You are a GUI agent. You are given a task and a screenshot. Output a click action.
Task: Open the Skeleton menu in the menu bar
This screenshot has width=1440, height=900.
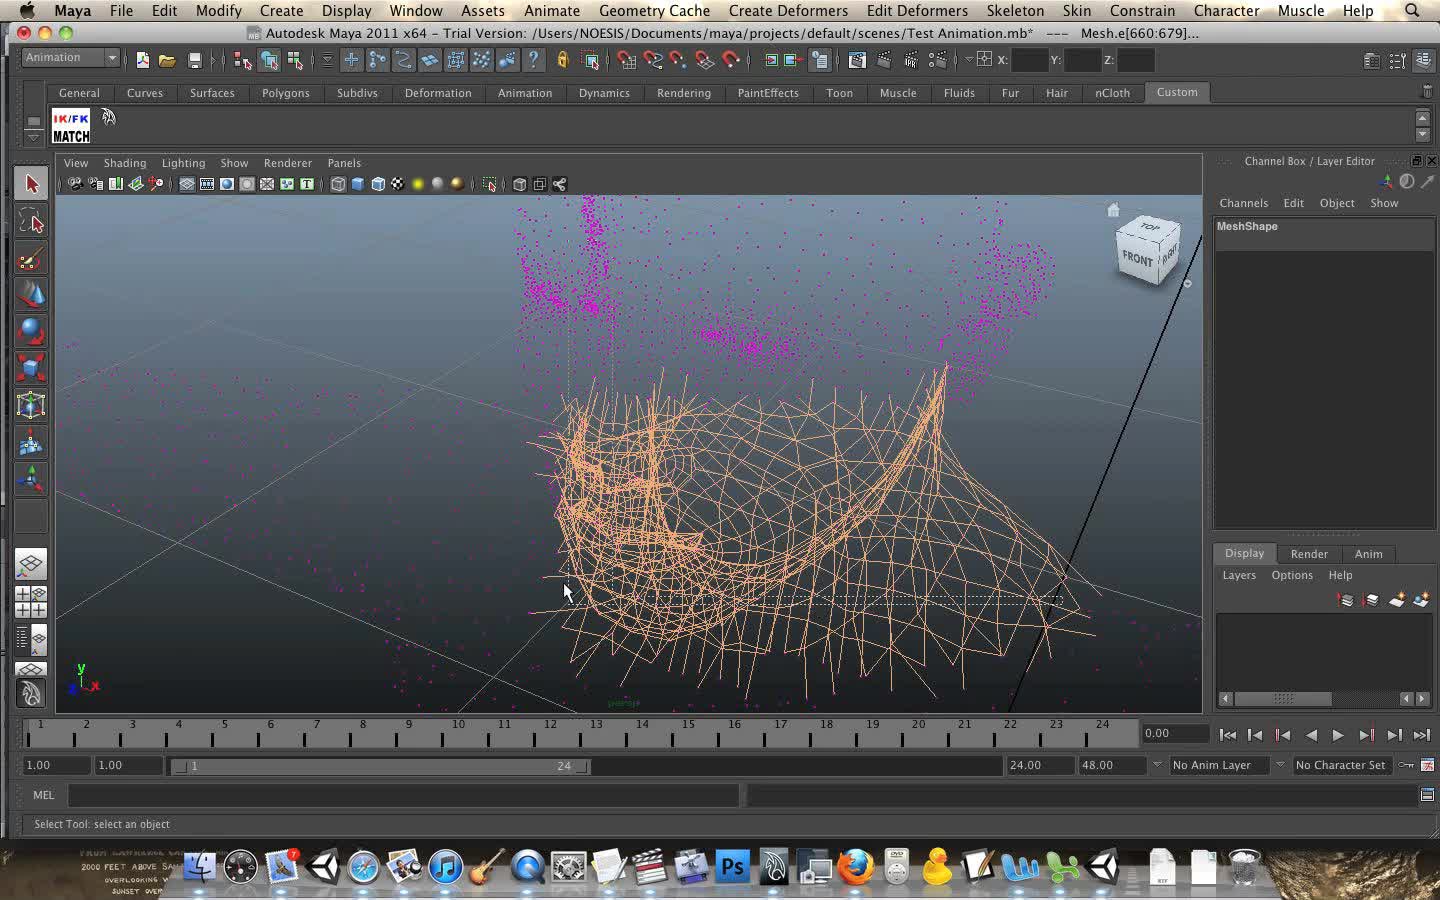(1015, 11)
